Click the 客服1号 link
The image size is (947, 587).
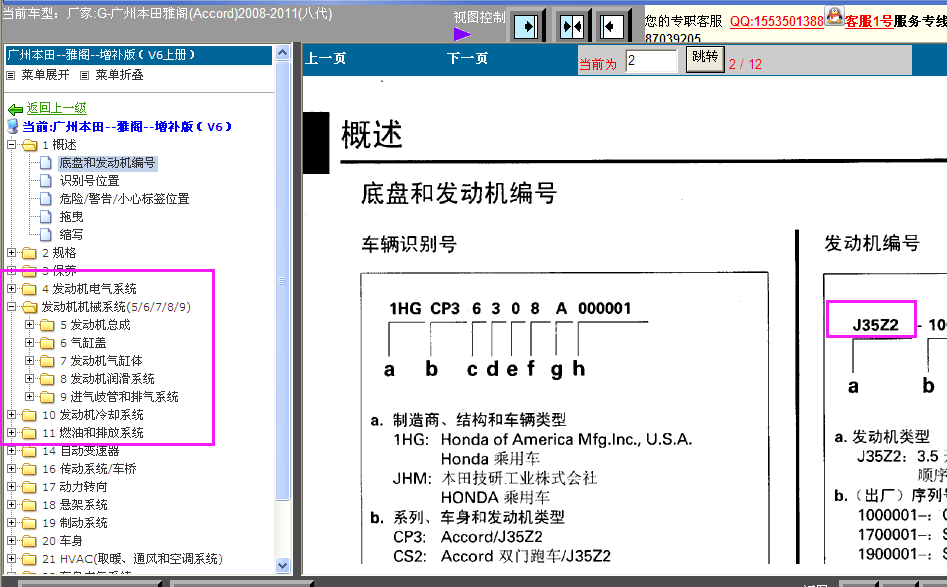(868, 22)
